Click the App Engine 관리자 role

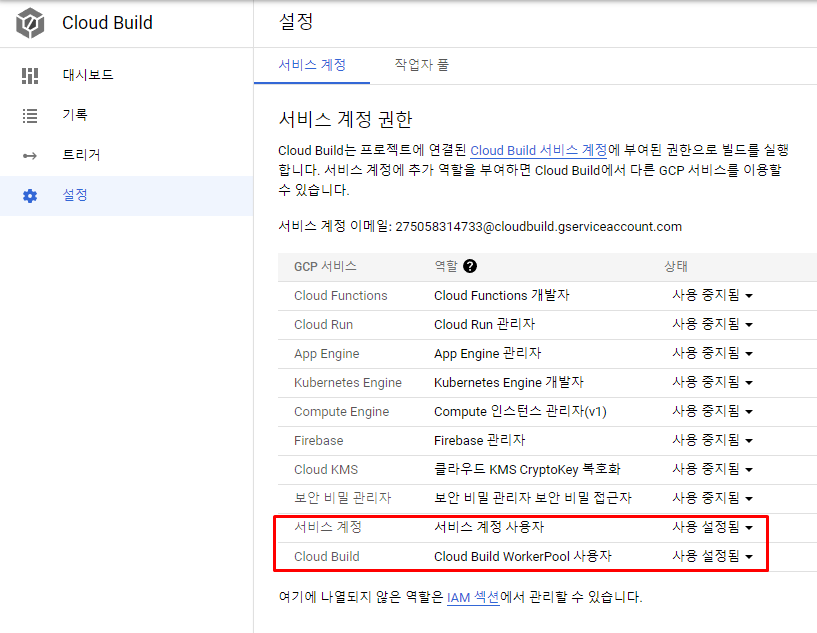[x=488, y=354]
